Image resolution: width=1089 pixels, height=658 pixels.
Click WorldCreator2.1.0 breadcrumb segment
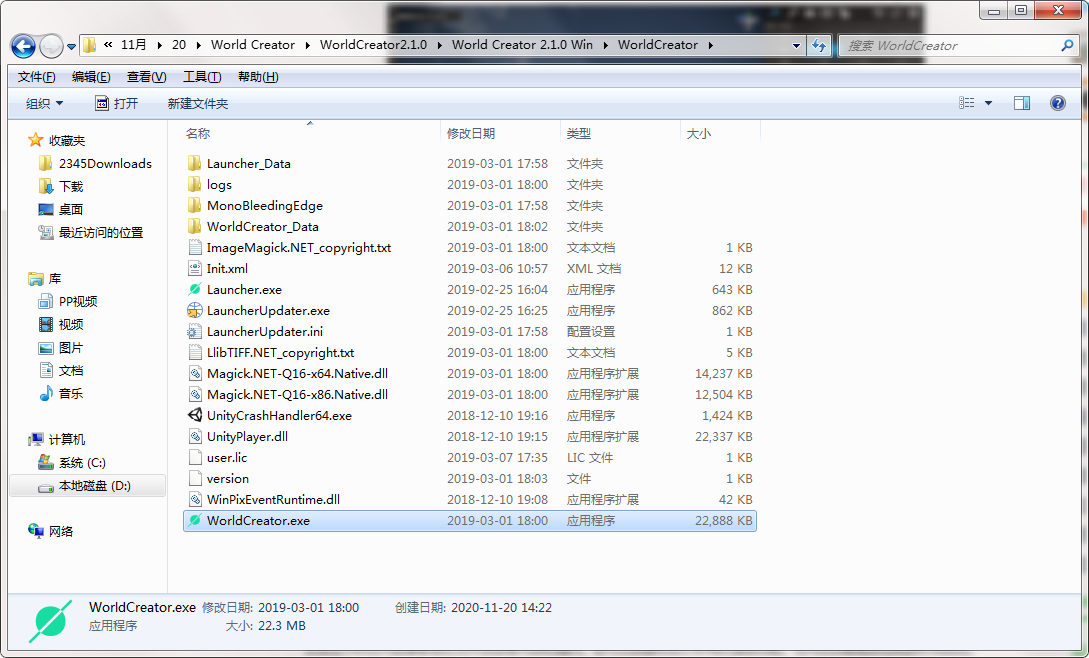point(373,45)
